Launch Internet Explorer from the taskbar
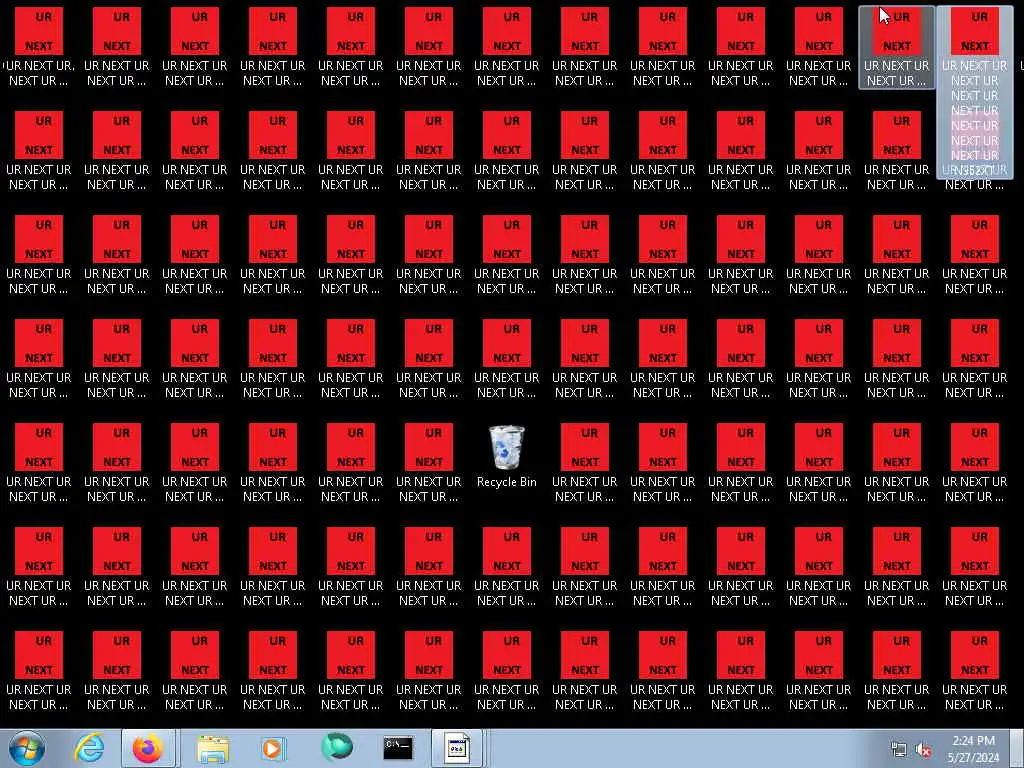This screenshot has width=1024, height=768. coord(89,748)
